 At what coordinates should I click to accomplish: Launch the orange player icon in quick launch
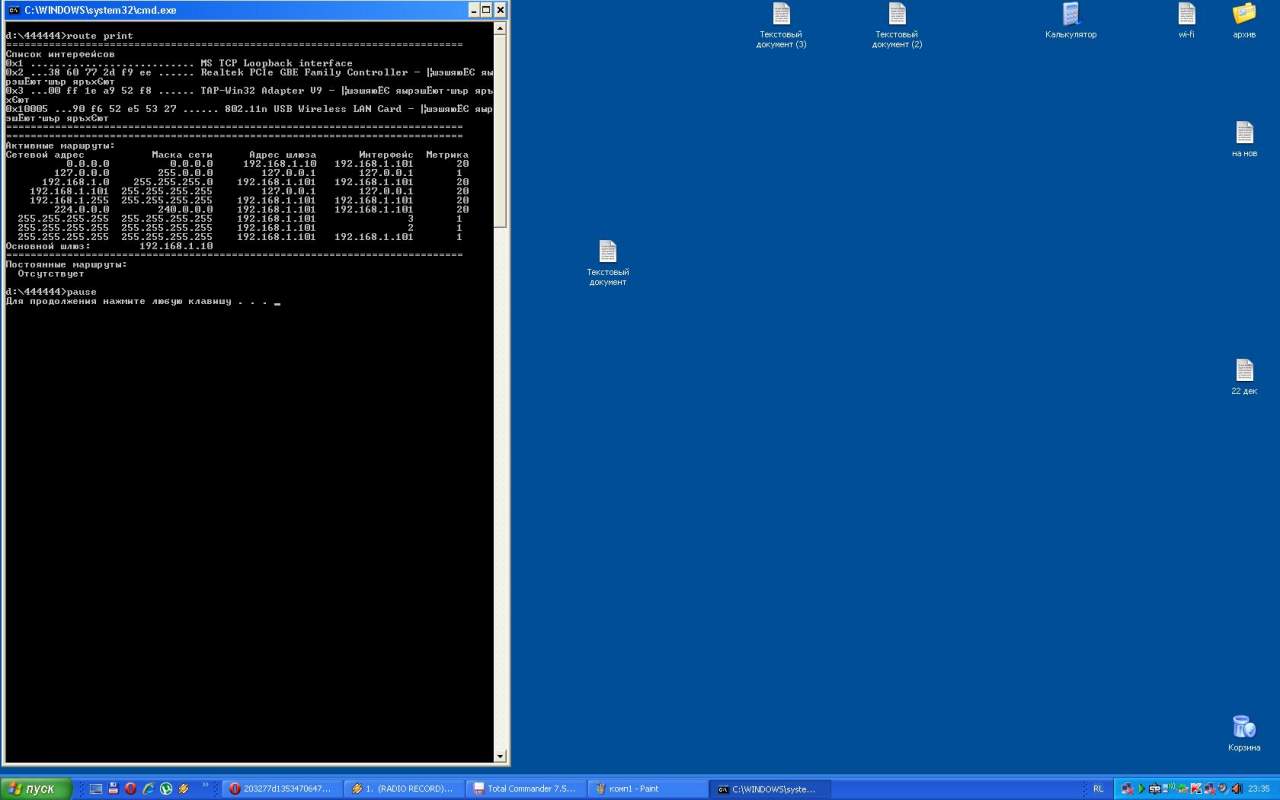point(183,789)
